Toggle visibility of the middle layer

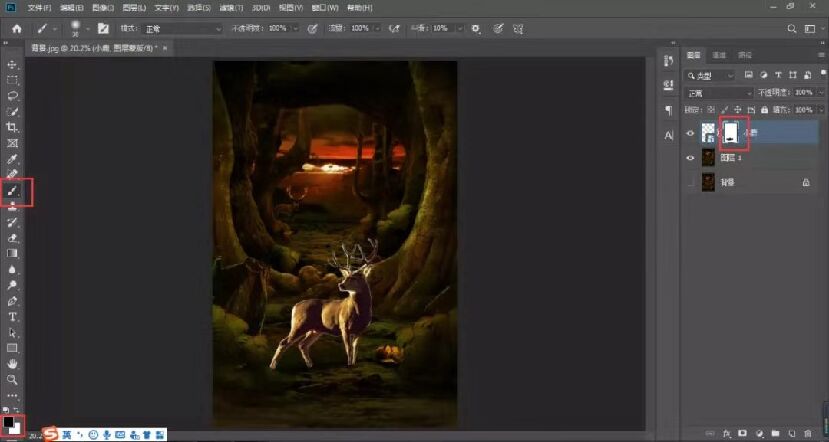coord(690,158)
